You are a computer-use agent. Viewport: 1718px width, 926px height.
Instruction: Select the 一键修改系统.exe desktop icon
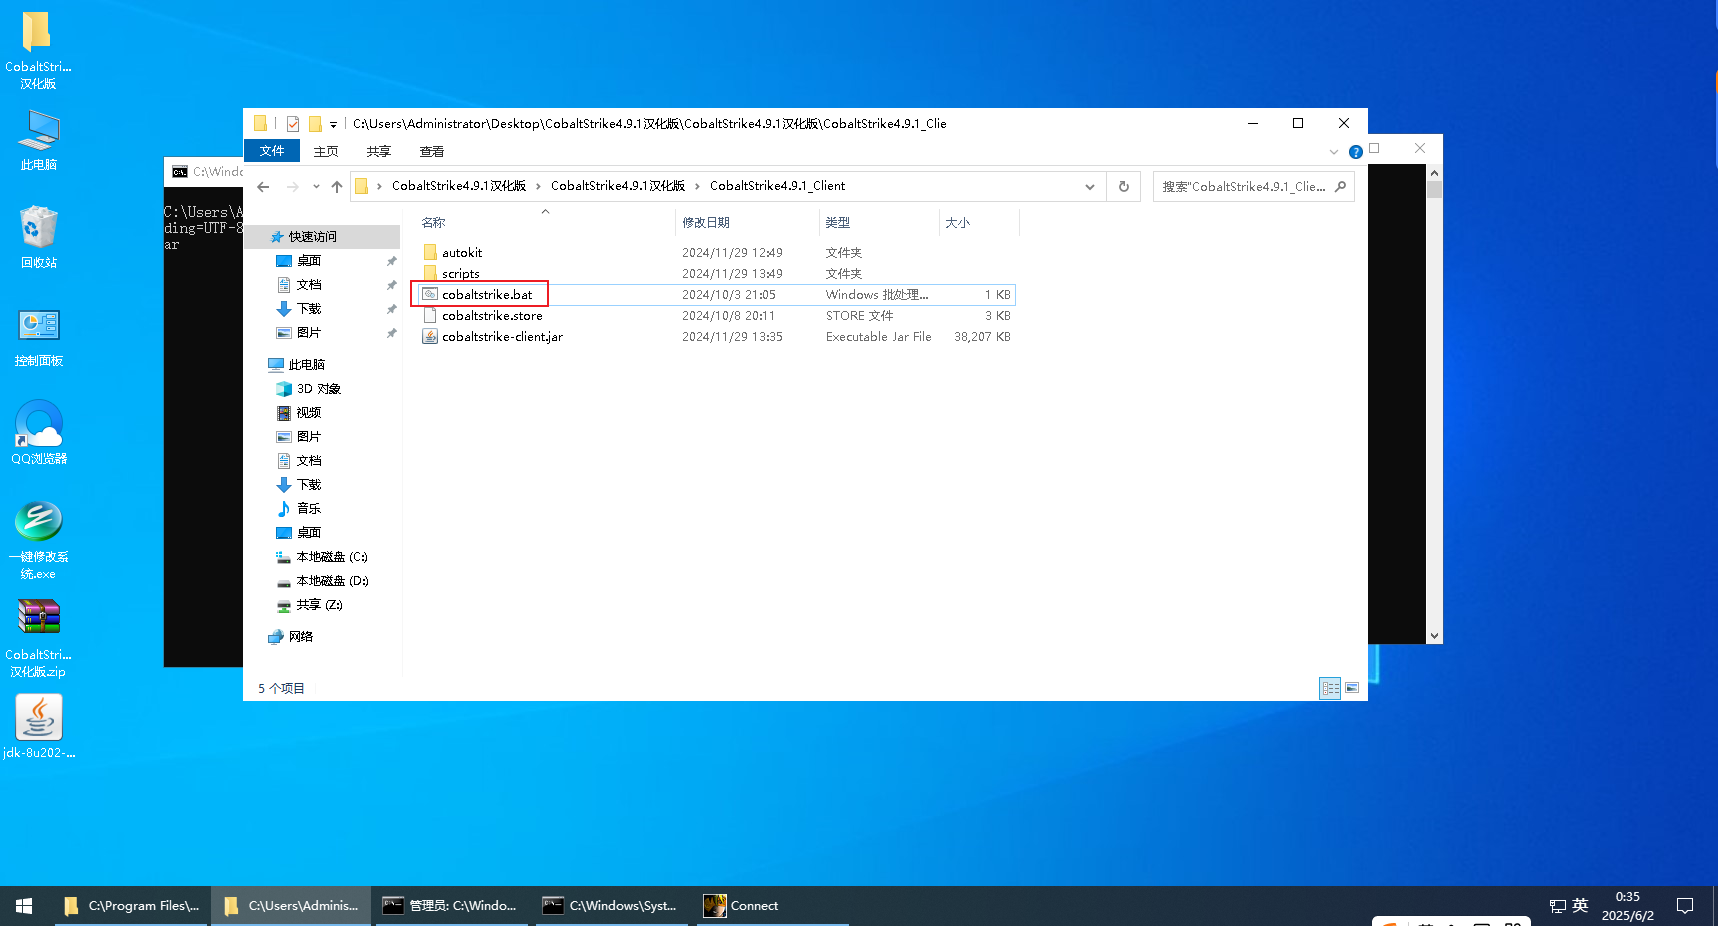[38, 540]
